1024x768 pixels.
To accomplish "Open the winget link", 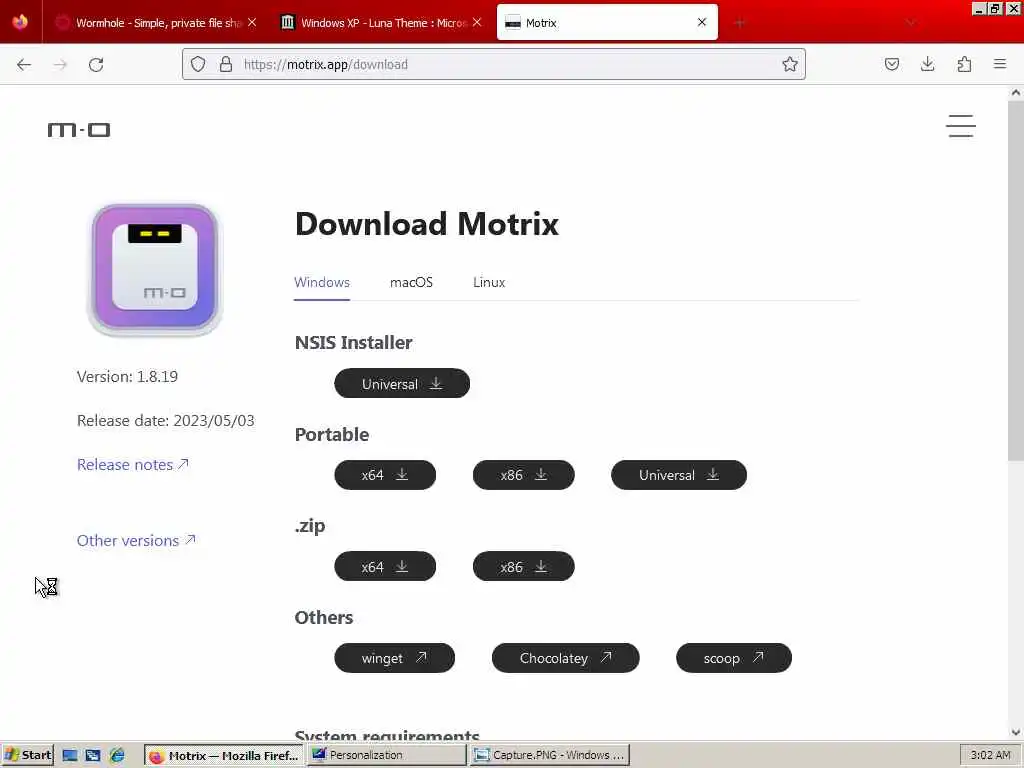I will pos(394,658).
